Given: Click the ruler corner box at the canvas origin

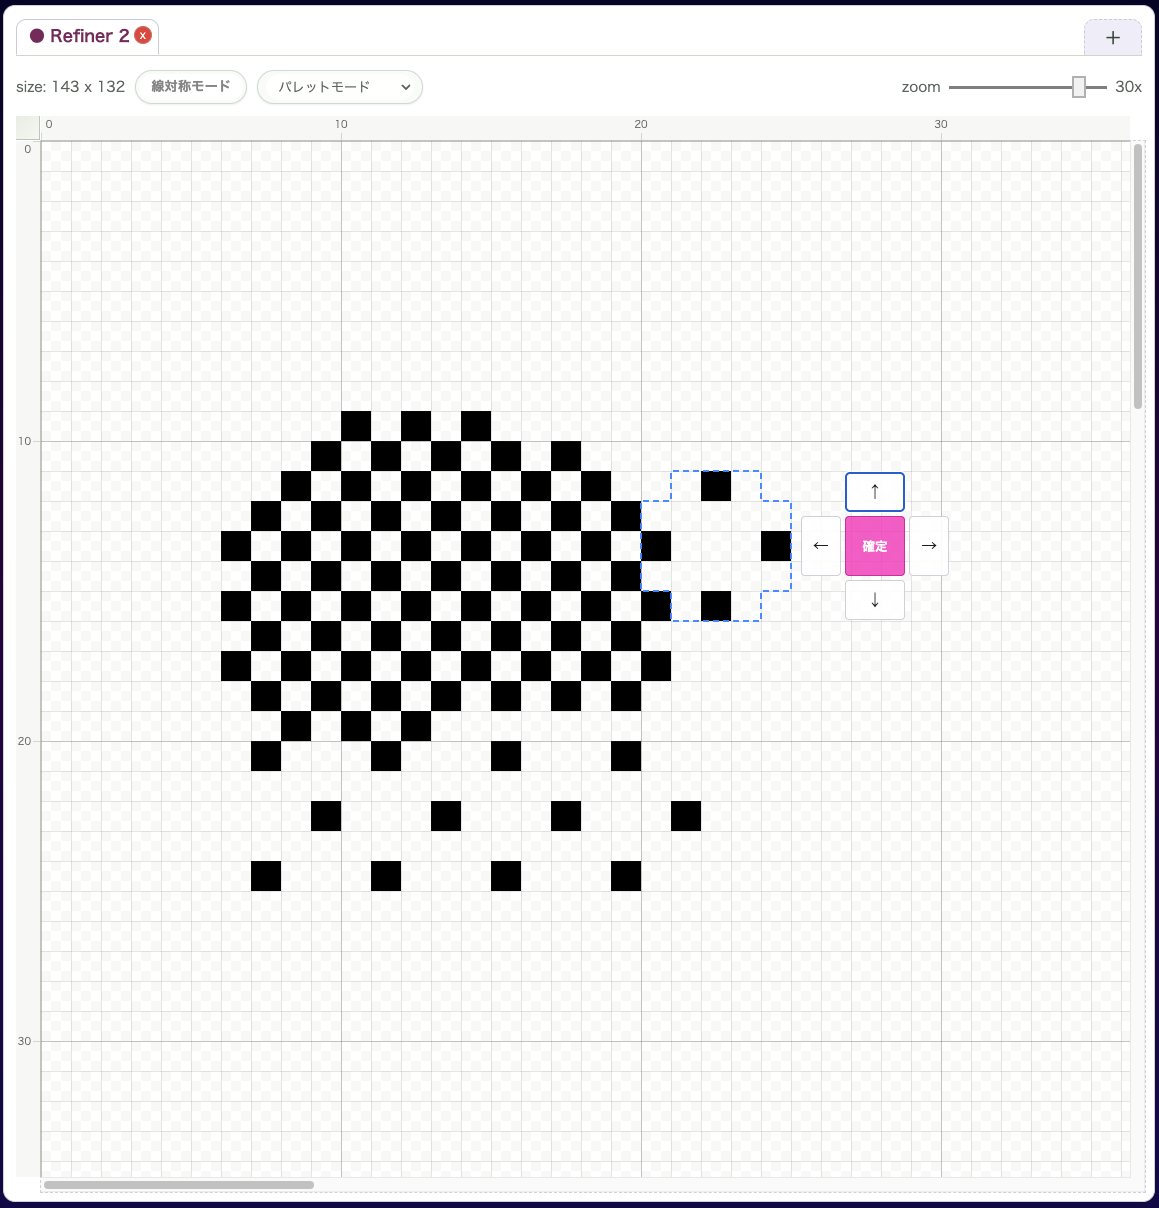Looking at the screenshot, I should (x=28, y=127).
